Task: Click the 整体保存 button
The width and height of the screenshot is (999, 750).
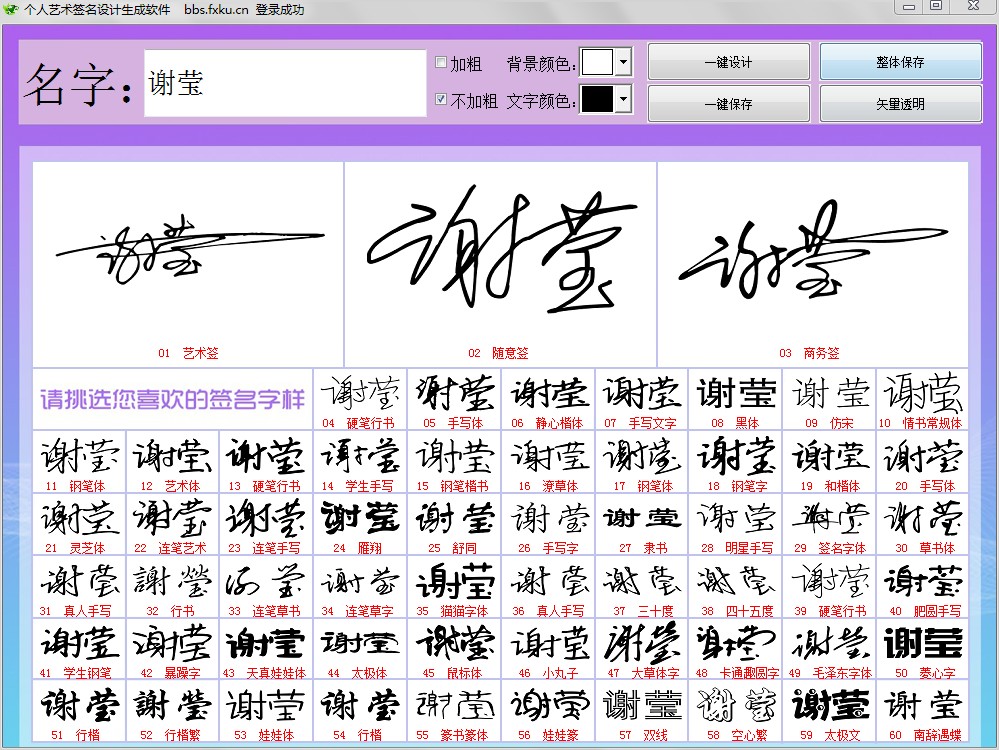Action: point(900,62)
